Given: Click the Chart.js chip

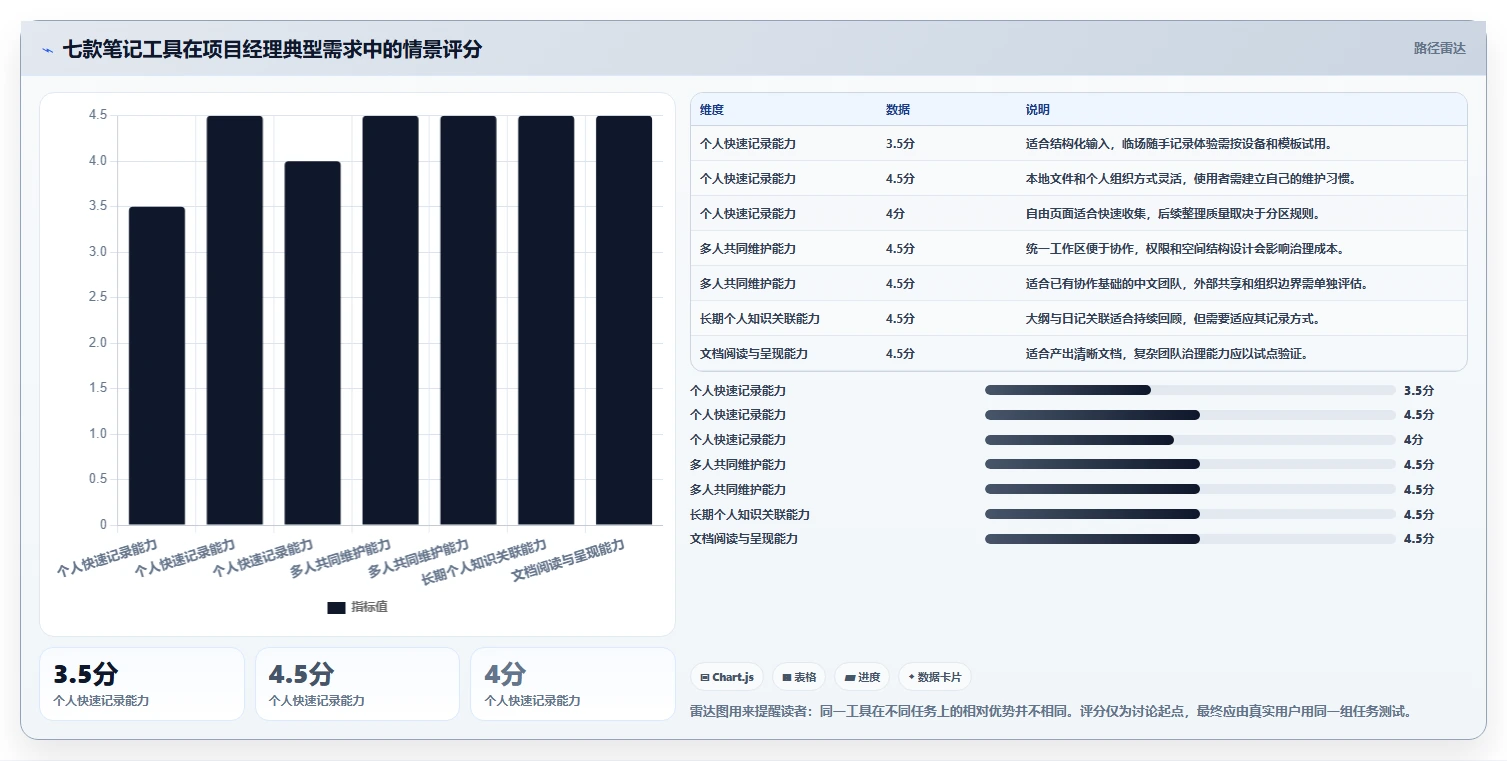Looking at the screenshot, I should coord(727,677).
